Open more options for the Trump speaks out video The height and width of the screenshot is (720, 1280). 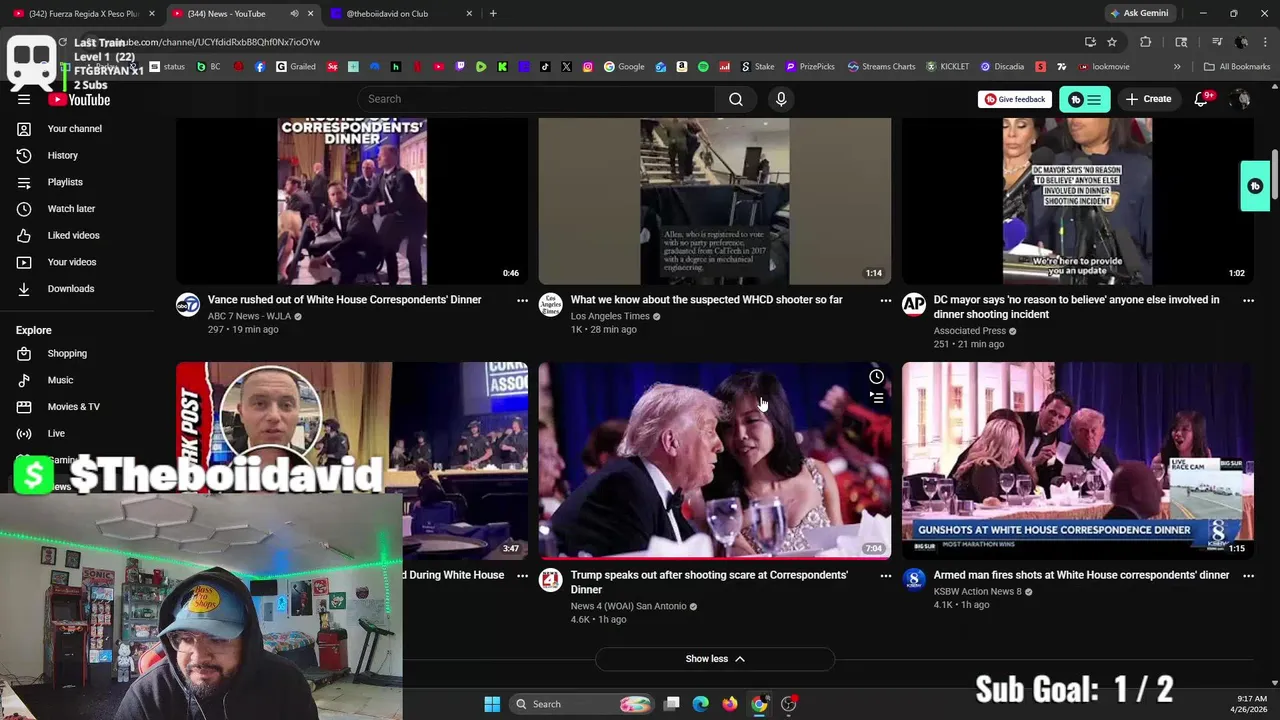click(x=885, y=576)
